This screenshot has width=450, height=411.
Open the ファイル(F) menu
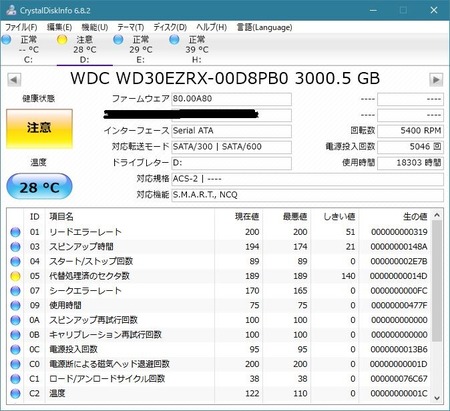pyautogui.click(x=21, y=27)
